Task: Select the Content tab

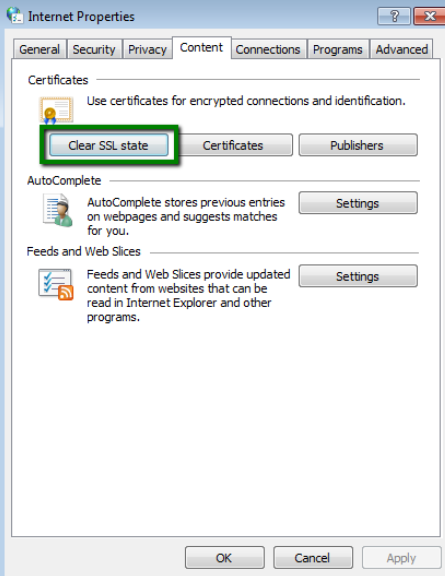Action: 201,47
